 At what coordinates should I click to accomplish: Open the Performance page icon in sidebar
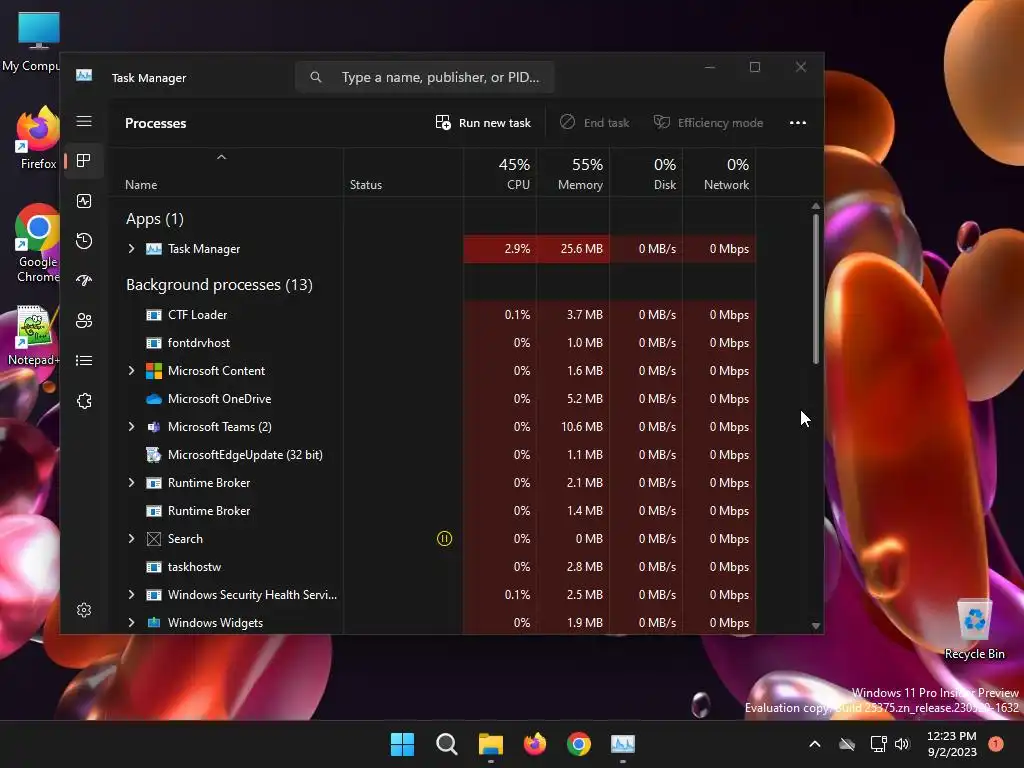coord(84,201)
